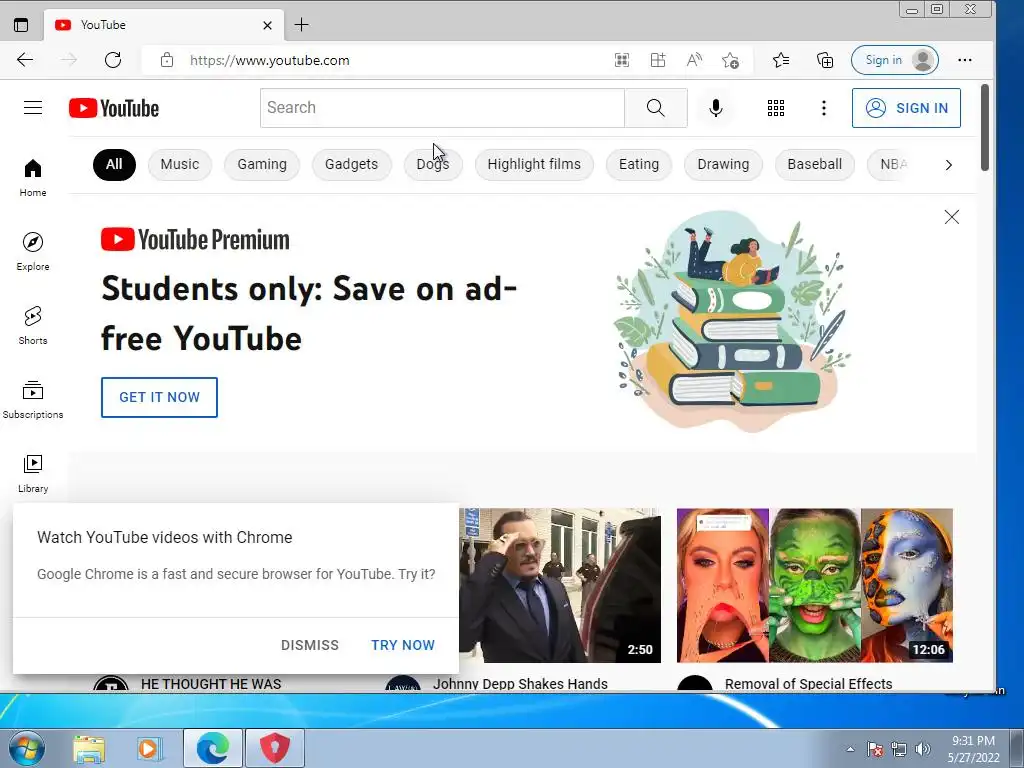Select the Drawing filter chip

tap(723, 165)
